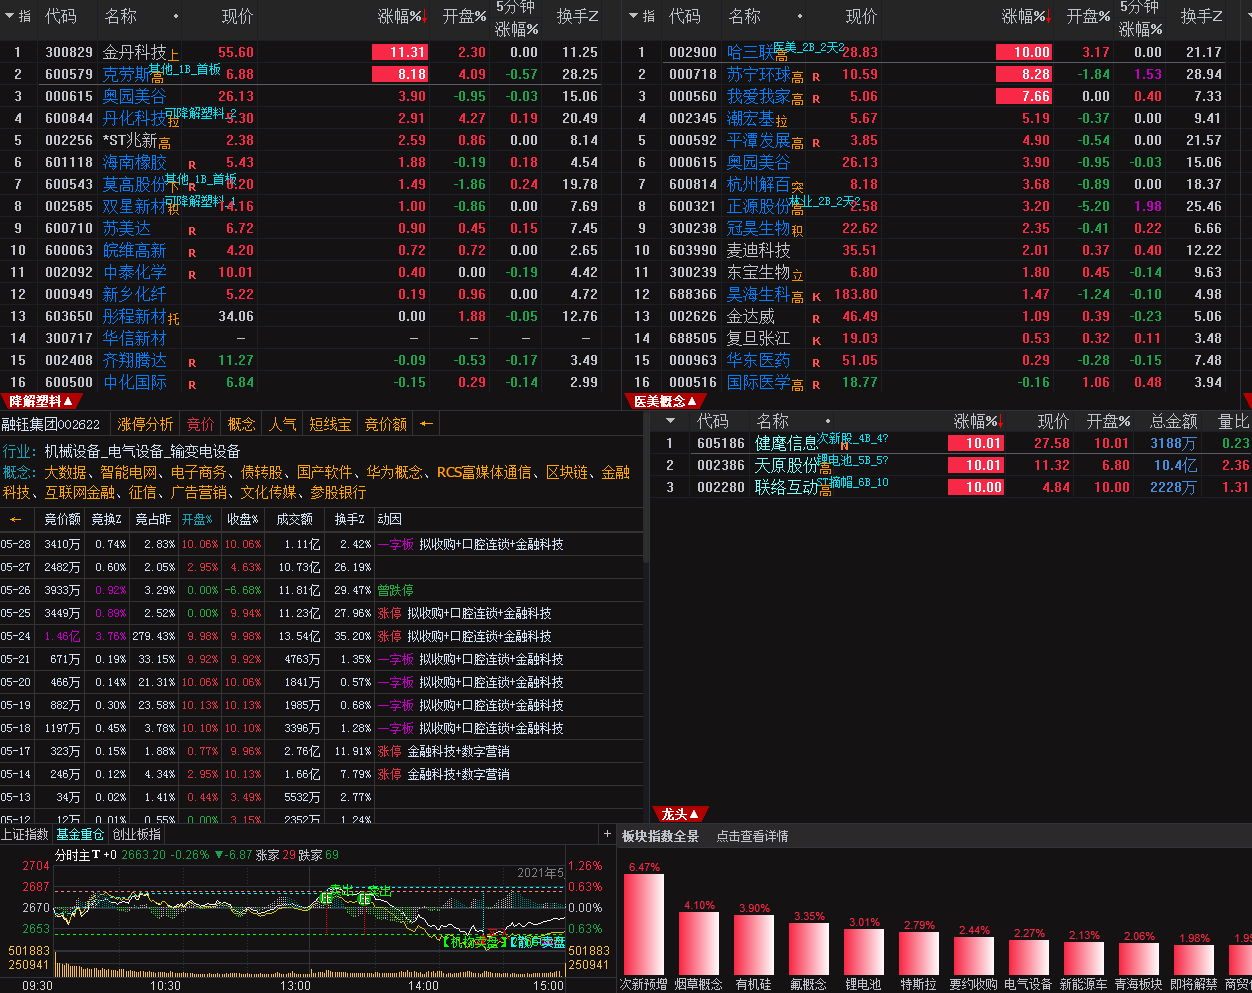Select the 我爱我家 stock row

[938, 96]
